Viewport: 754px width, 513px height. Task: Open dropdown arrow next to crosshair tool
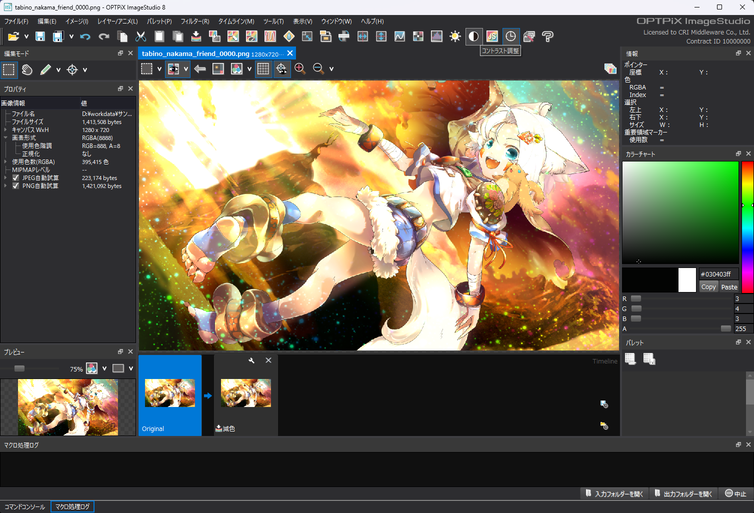point(85,70)
